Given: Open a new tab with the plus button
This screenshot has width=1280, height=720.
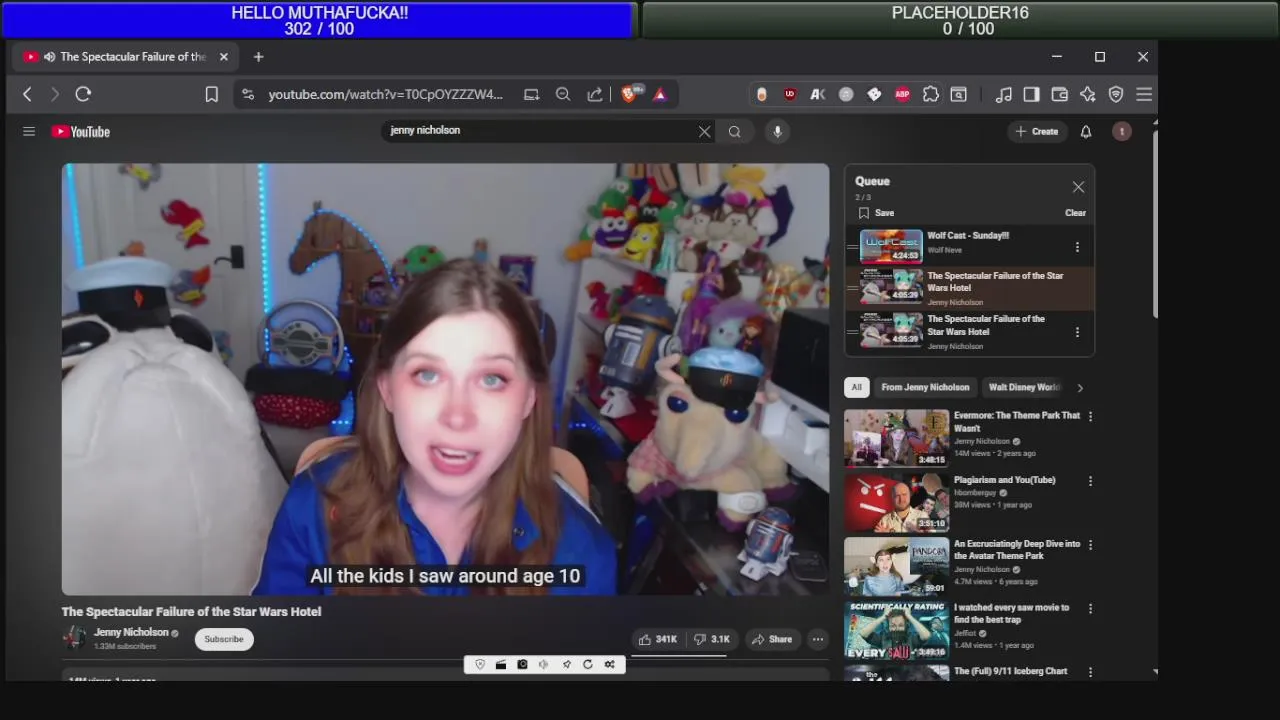Looking at the screenshot, I should [x=258, y=57].
